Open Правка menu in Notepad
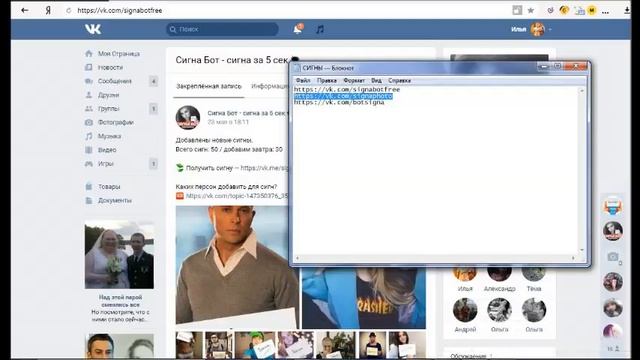 click(327, 80)
